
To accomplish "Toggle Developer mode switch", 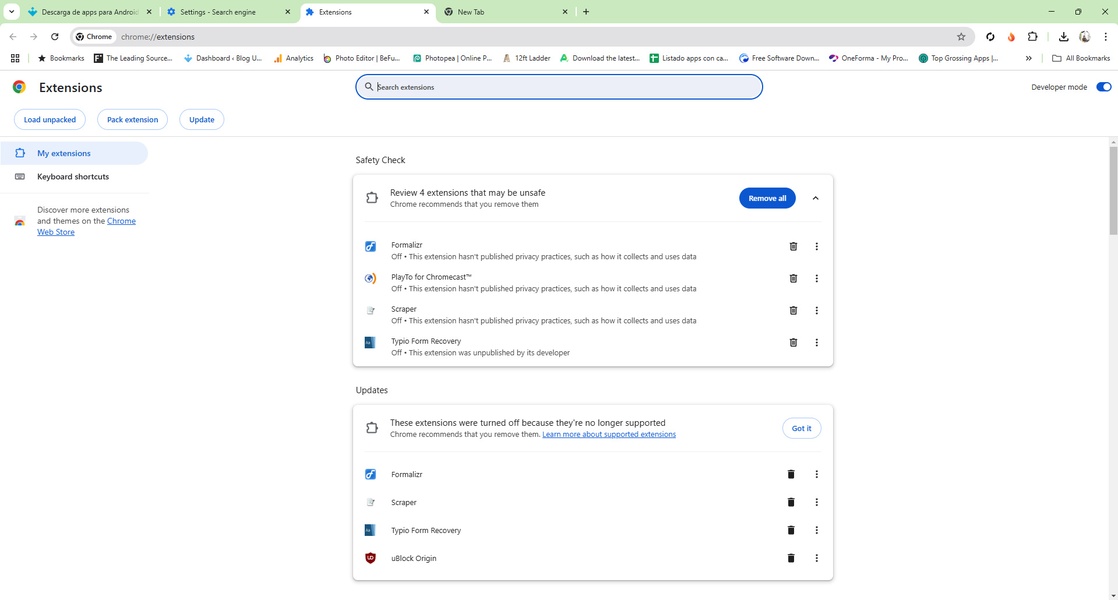I will tap(1103, 87).
